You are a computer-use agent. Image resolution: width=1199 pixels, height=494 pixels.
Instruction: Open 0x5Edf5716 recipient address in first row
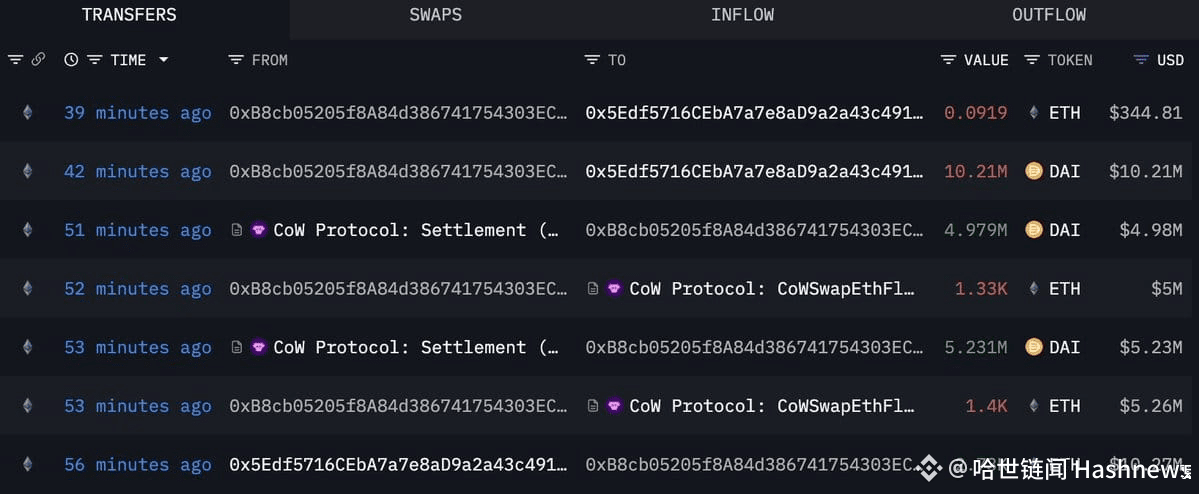pyautogui.click(x=754, y=113)
